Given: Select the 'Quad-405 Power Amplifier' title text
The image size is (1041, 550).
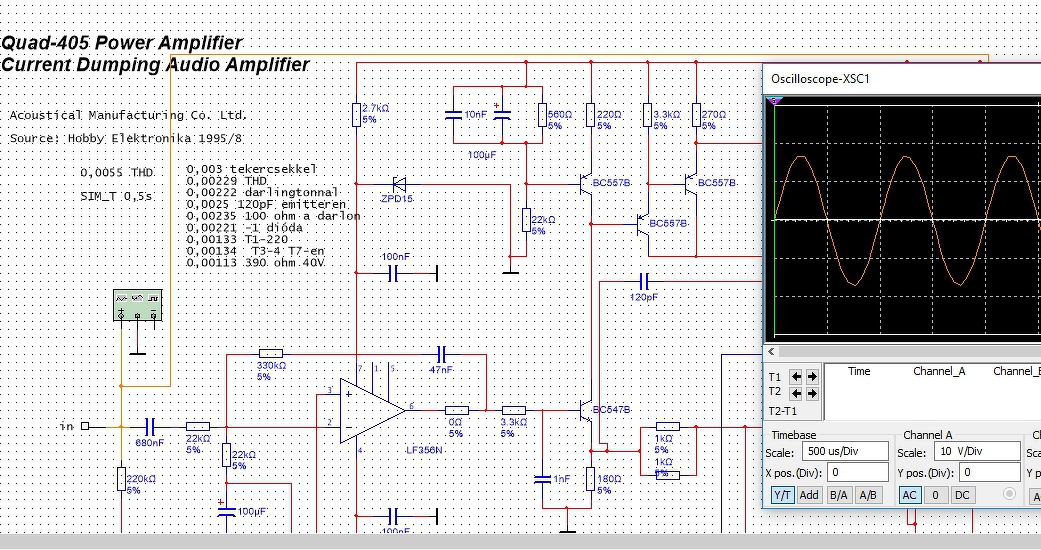Looking at the screenshot, I should click(122, 43).
